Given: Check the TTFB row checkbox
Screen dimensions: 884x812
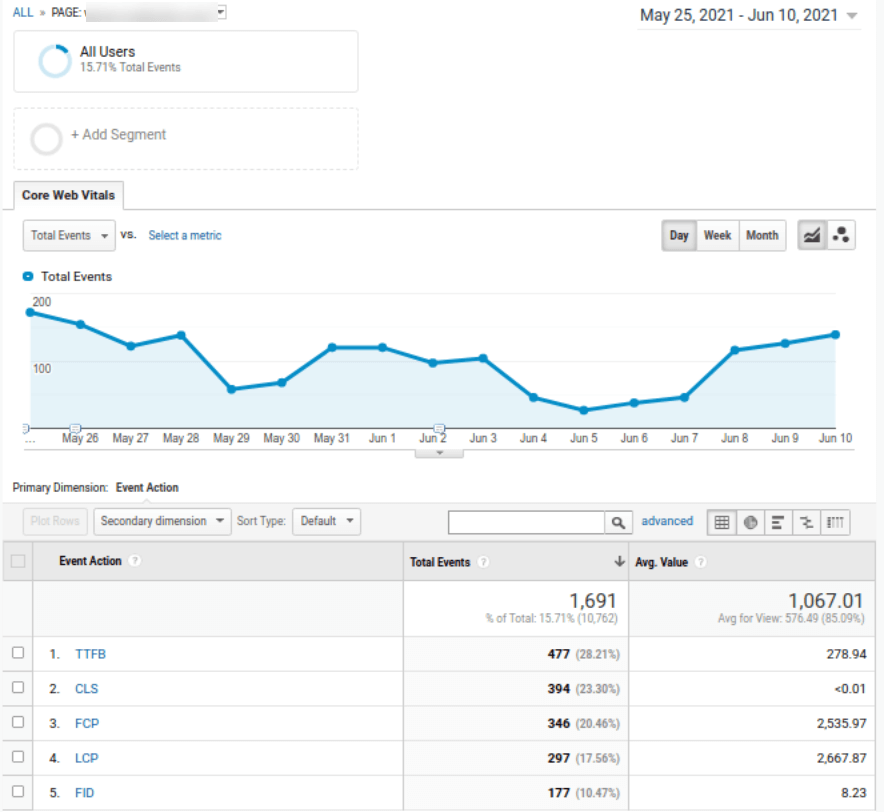Looking at the screenshot, I should pyautogui.click(x=17, y=653).
